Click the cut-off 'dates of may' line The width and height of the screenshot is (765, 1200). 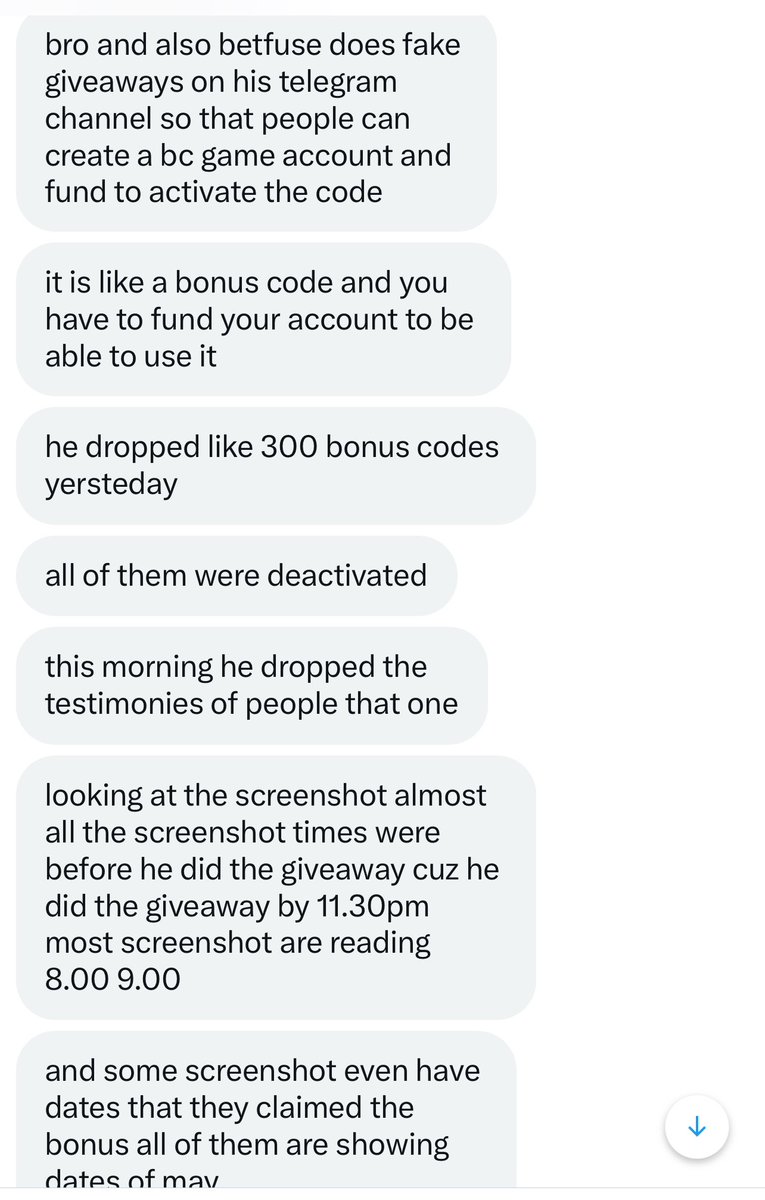coord(131,1180)
